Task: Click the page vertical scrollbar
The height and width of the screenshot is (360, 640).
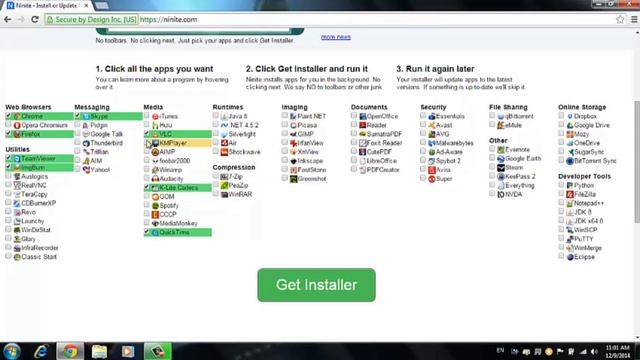Action: 637,162
